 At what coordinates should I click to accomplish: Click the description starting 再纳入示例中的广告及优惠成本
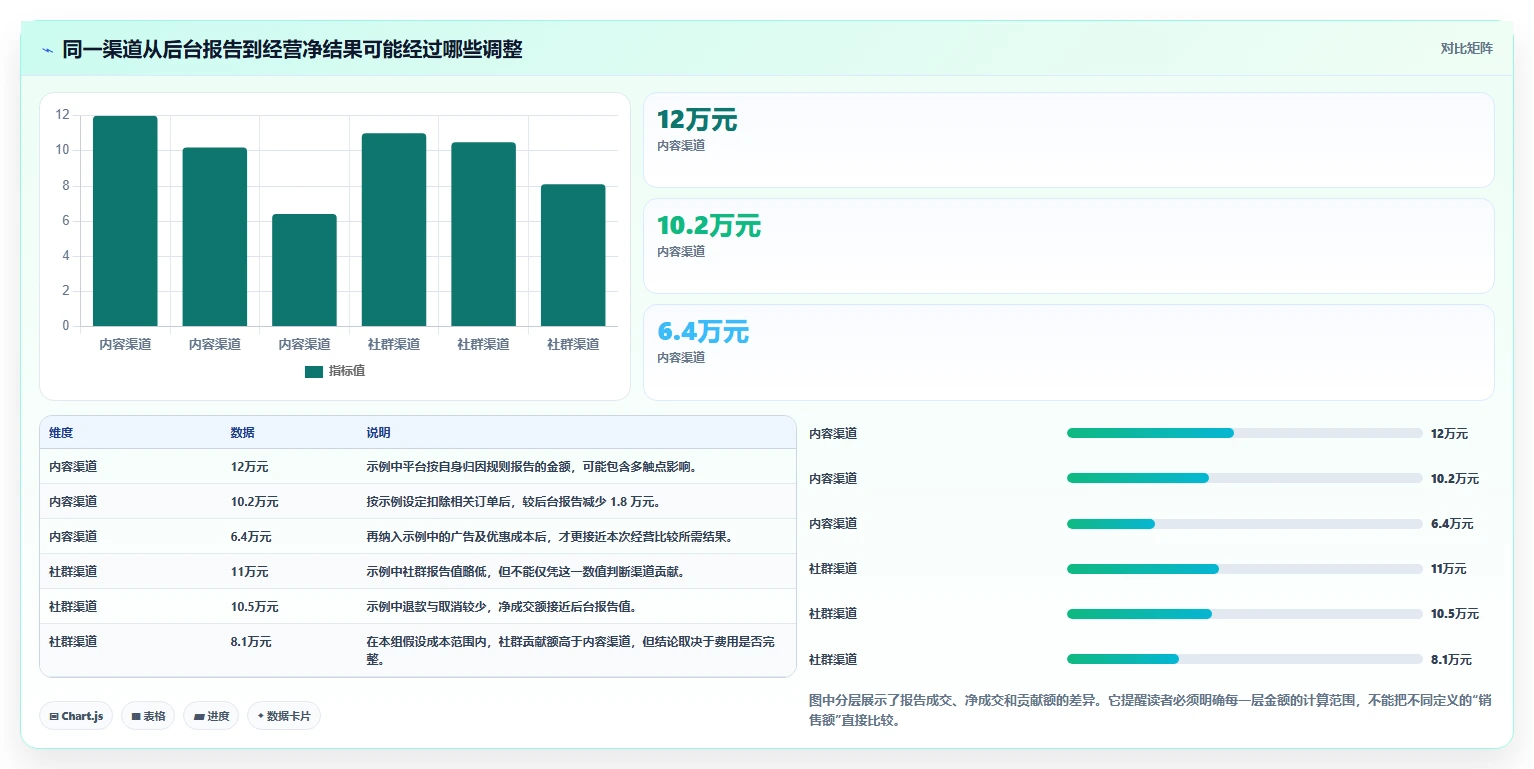(x=550, y=536)
